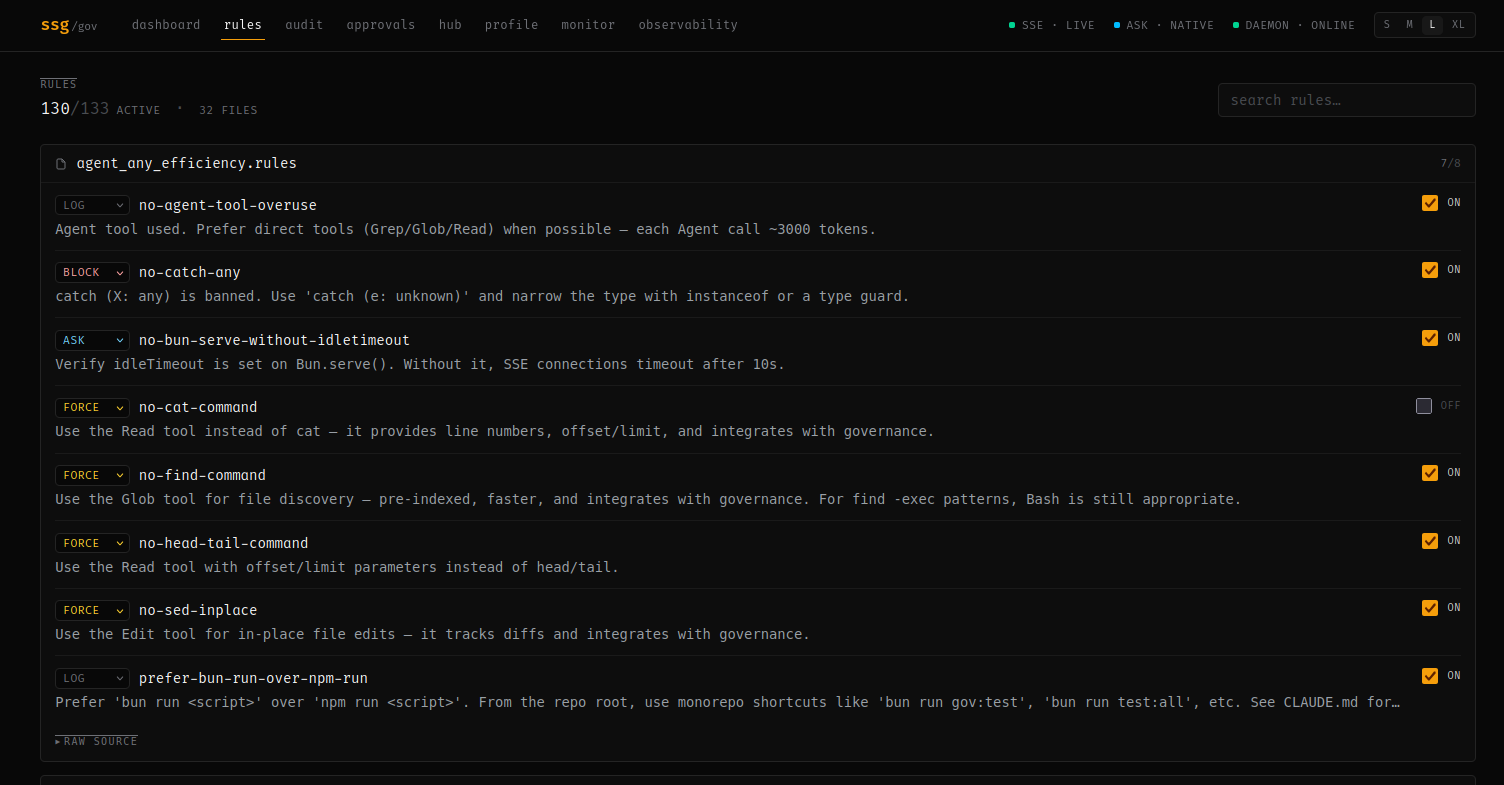Uncheck the no-bun-serve-without-idletimeout rule

pos(1430,338)
